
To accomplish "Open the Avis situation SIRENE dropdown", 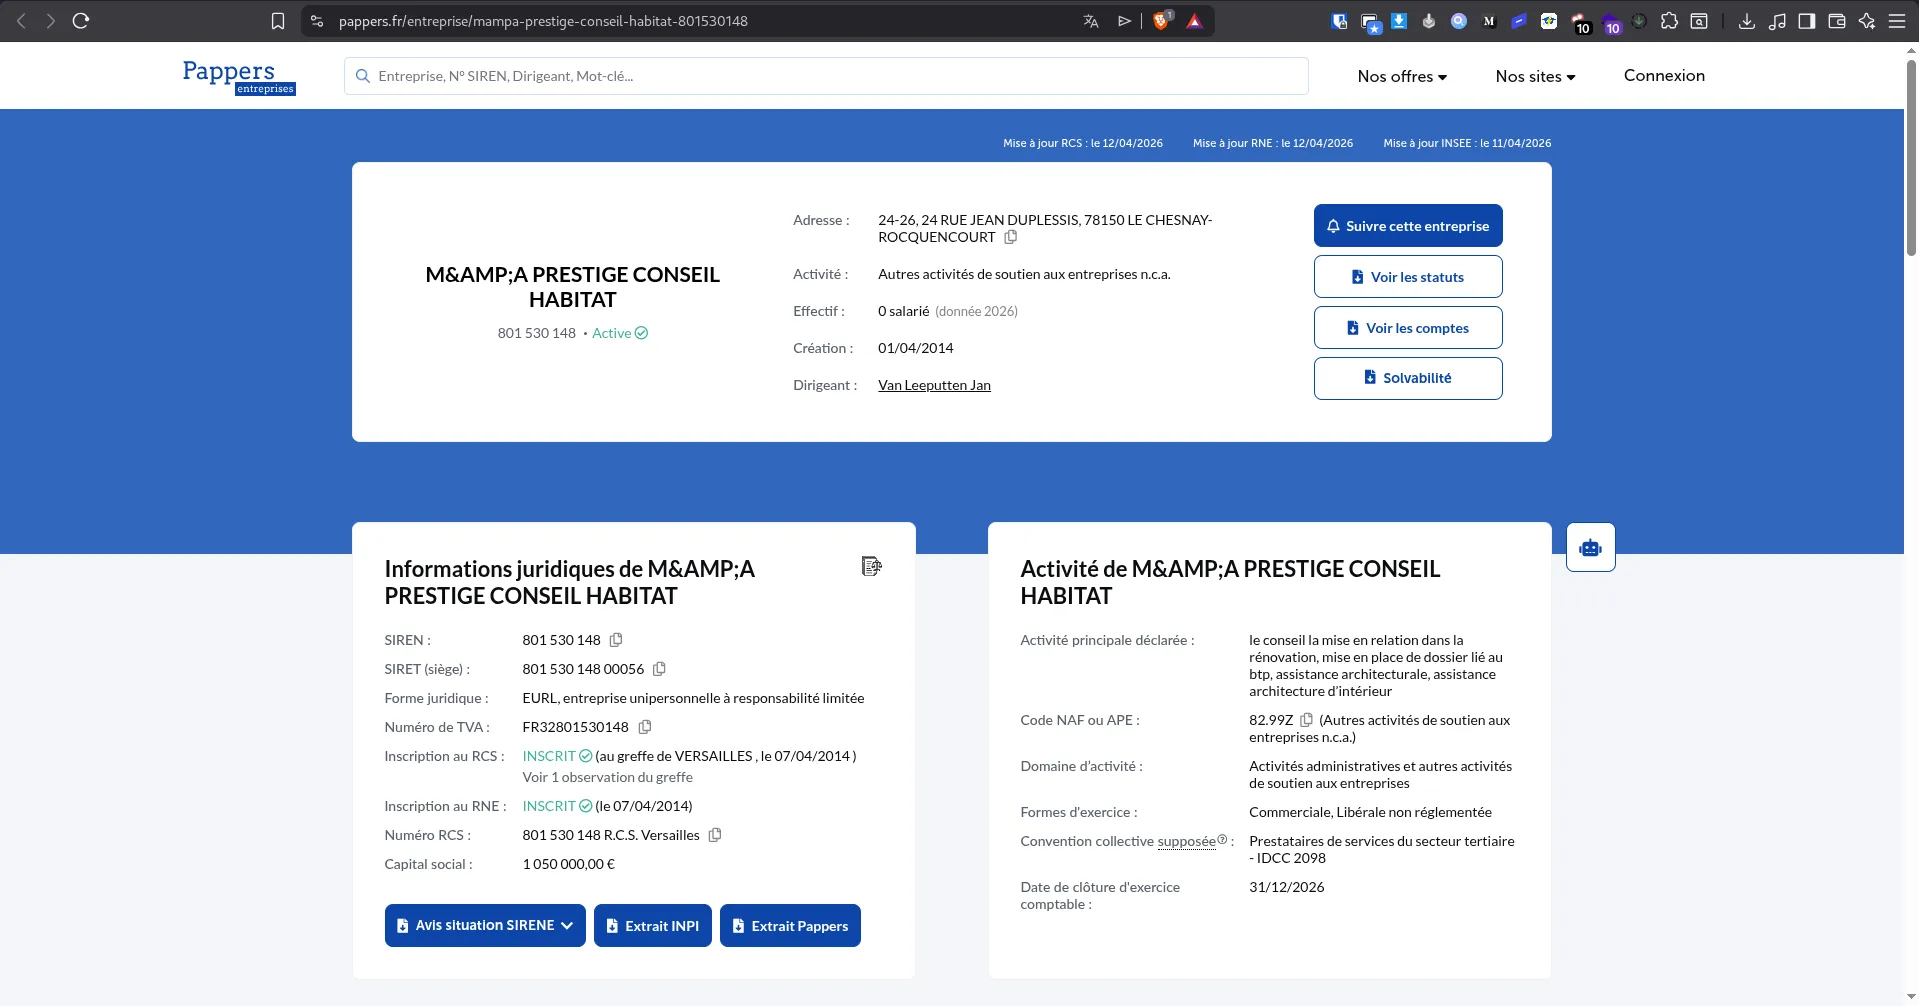I will [484, 925].
